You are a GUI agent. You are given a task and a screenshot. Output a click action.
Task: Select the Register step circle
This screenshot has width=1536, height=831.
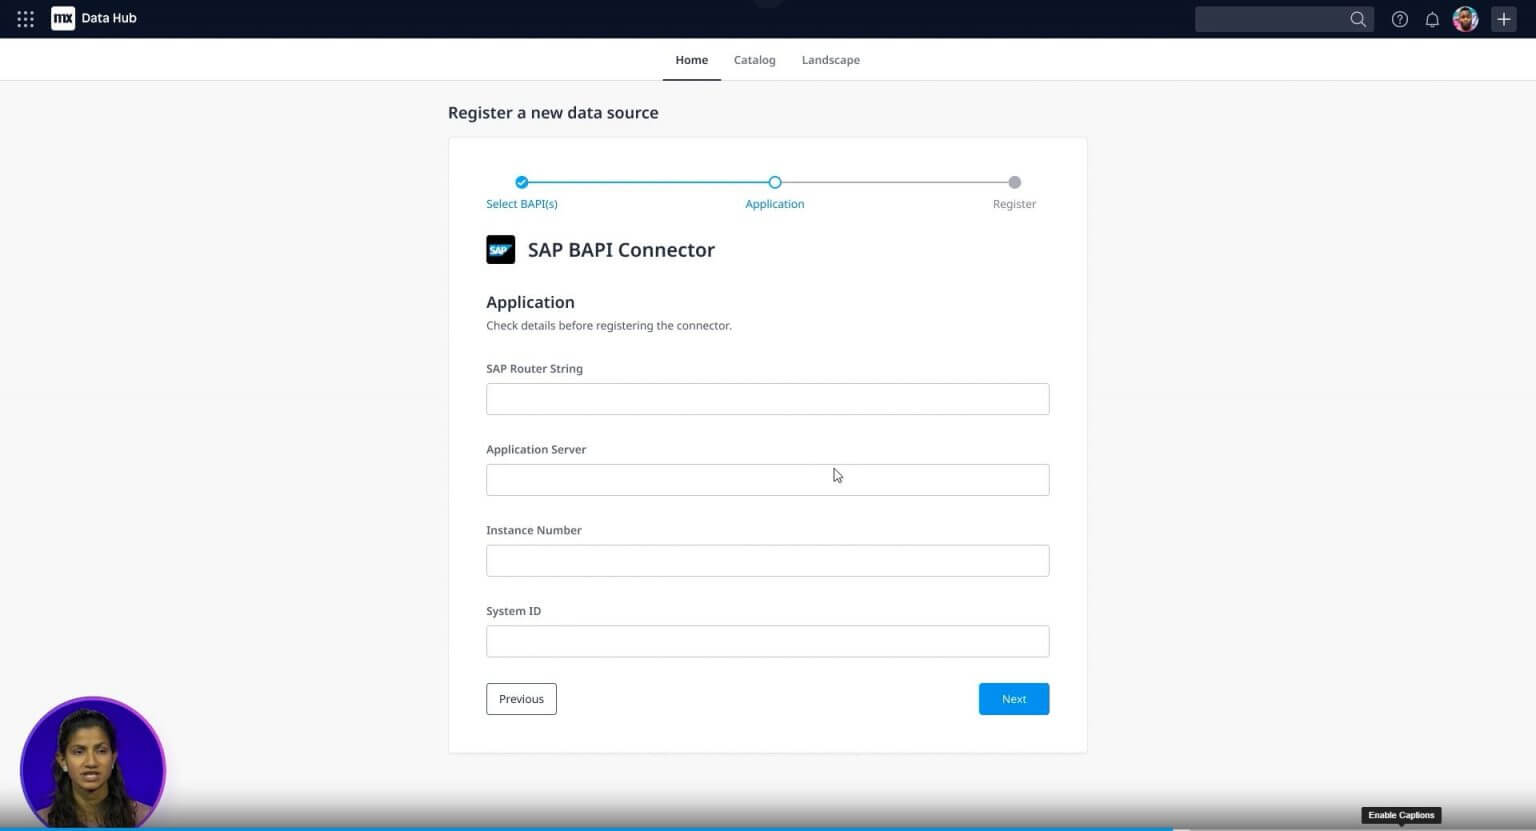[1014, 182]
